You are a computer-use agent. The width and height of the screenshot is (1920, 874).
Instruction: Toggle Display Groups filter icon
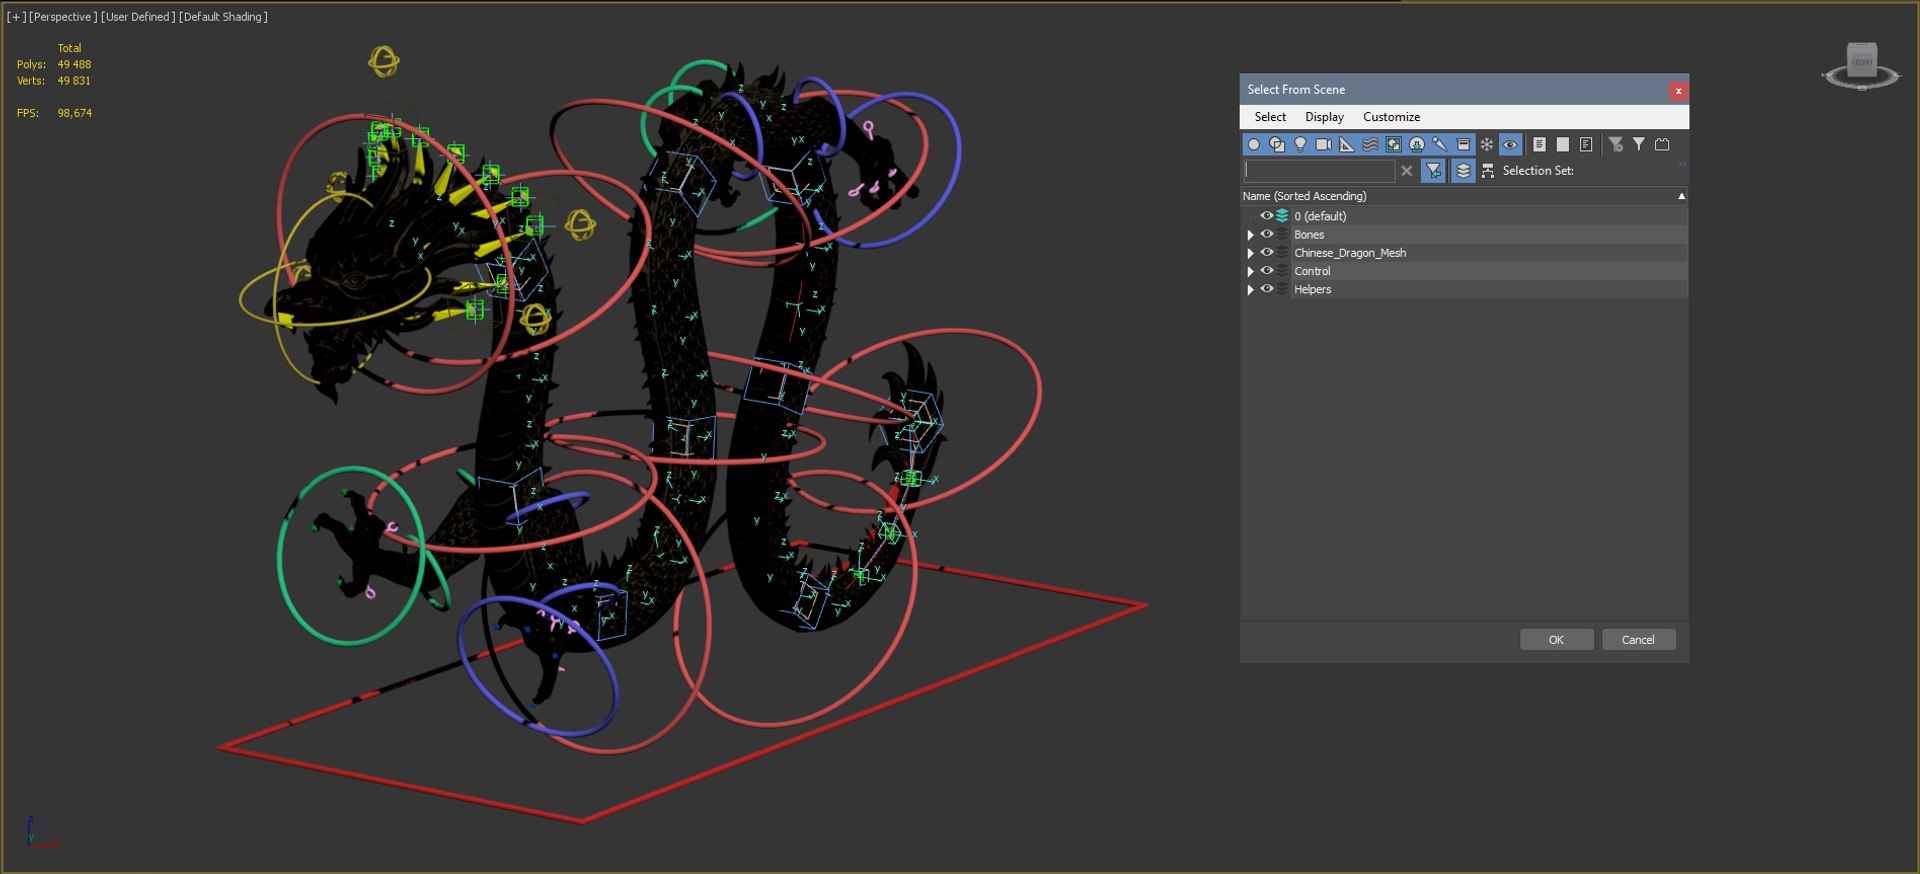click(x=1393, y=145)
